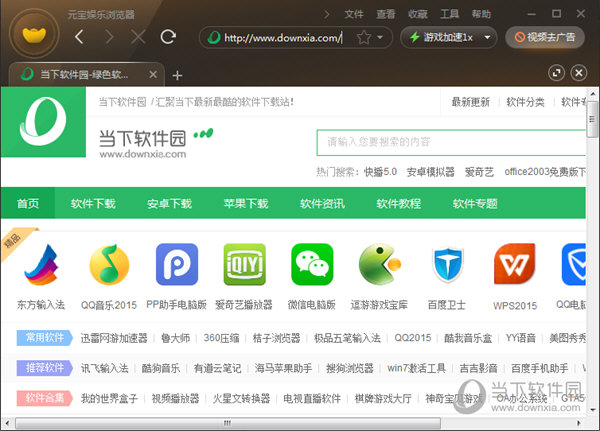The width and height of the screenshot is (600, 431).
Task: Click the 东方输入法 app icon
Action: [x=41, y=265]
